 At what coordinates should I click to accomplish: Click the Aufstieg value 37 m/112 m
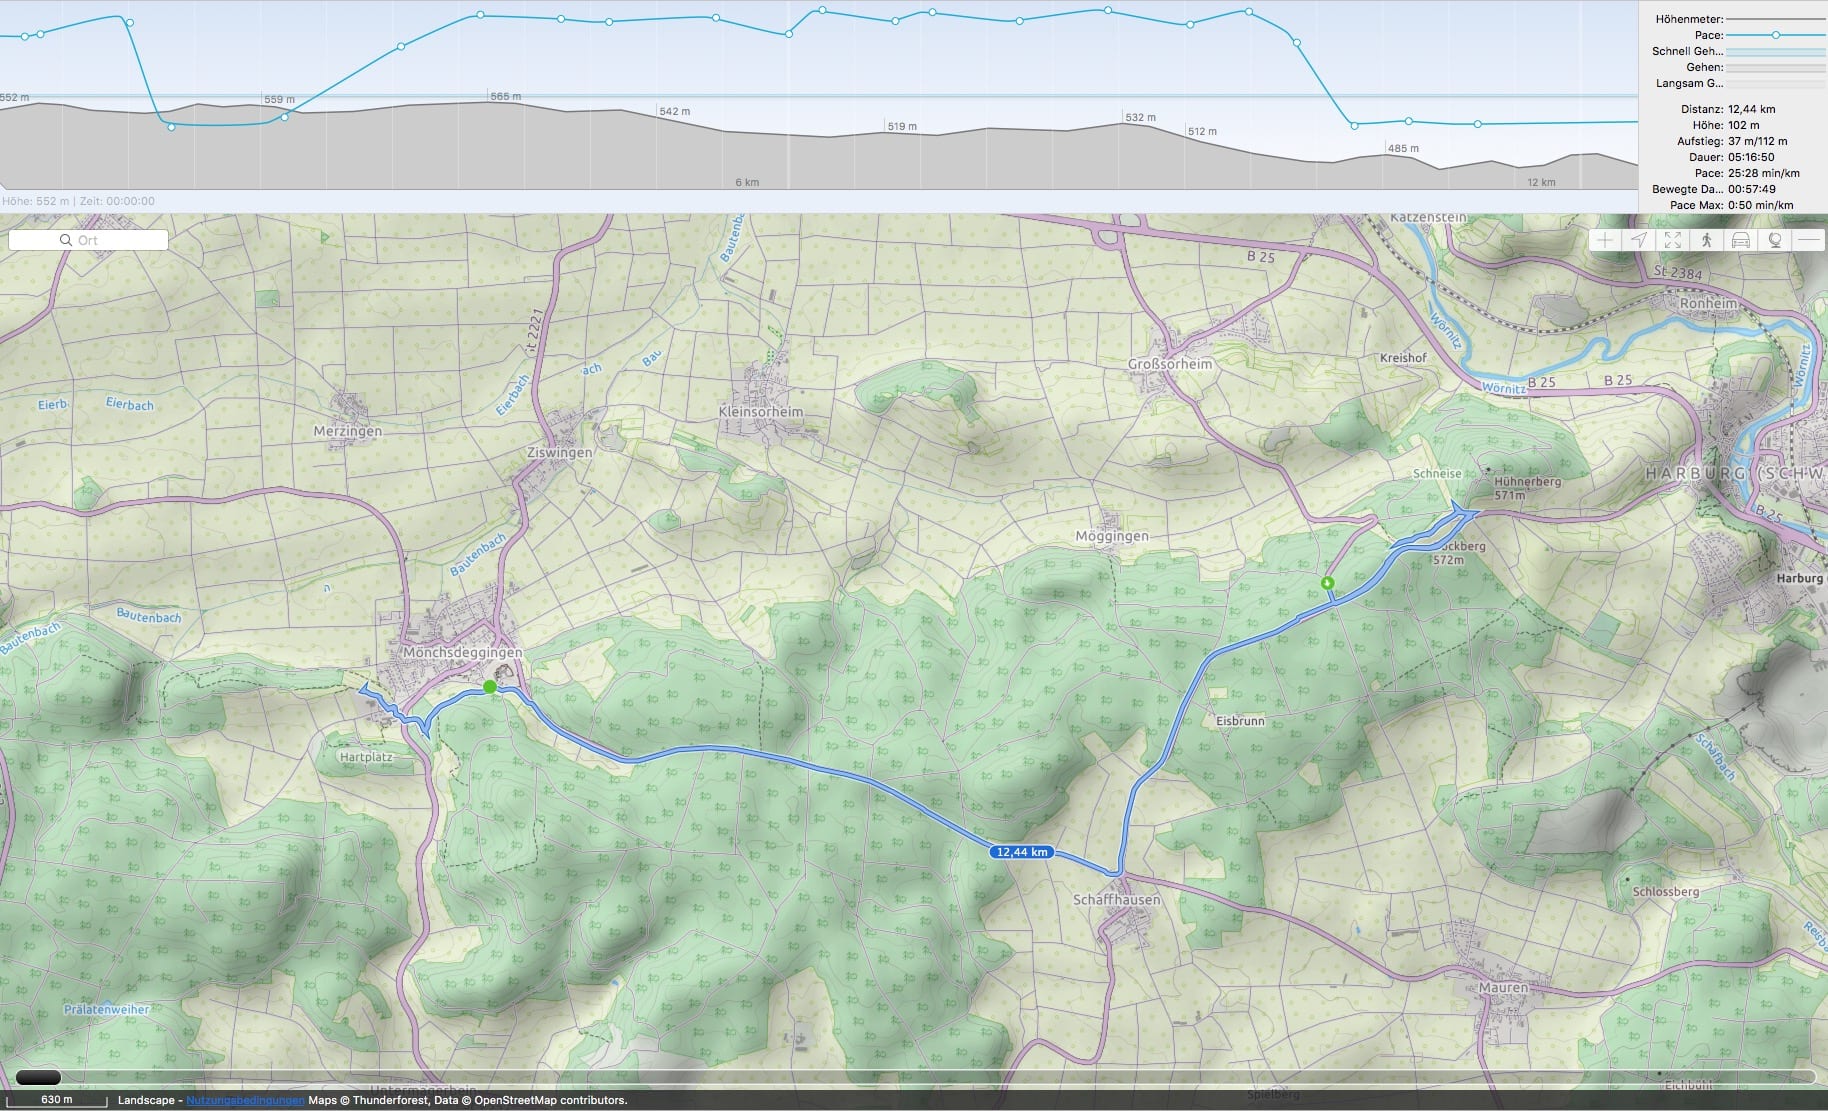pyautogui.click(x=1757, y=141)
